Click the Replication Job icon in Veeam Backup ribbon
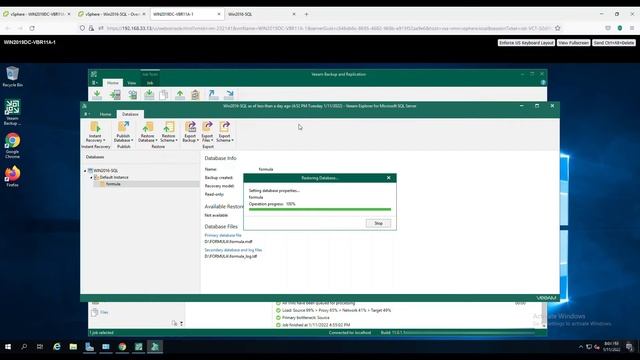The width and height of the screenshot is (640, 360). click(x=115, y=95)
